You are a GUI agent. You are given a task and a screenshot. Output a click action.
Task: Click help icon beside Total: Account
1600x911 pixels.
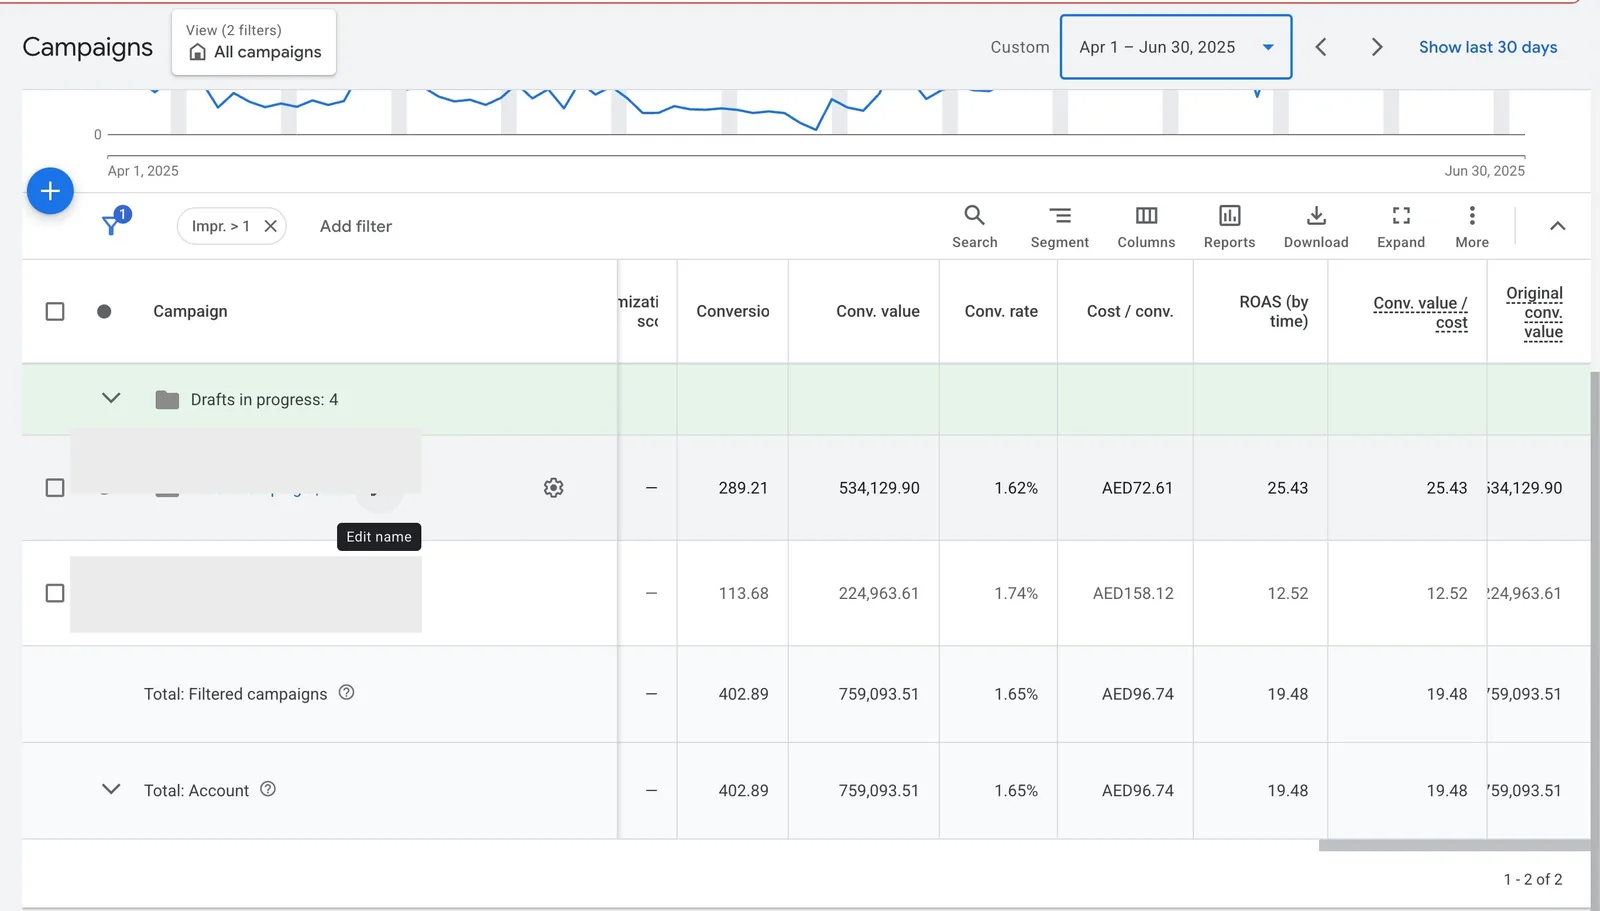tap(268, 788)
